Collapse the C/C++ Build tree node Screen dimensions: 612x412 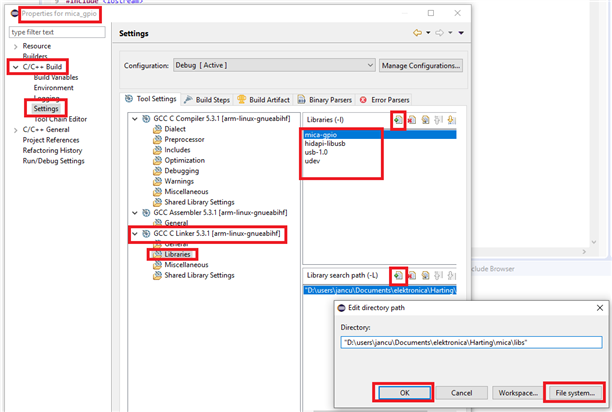(16, 67)
